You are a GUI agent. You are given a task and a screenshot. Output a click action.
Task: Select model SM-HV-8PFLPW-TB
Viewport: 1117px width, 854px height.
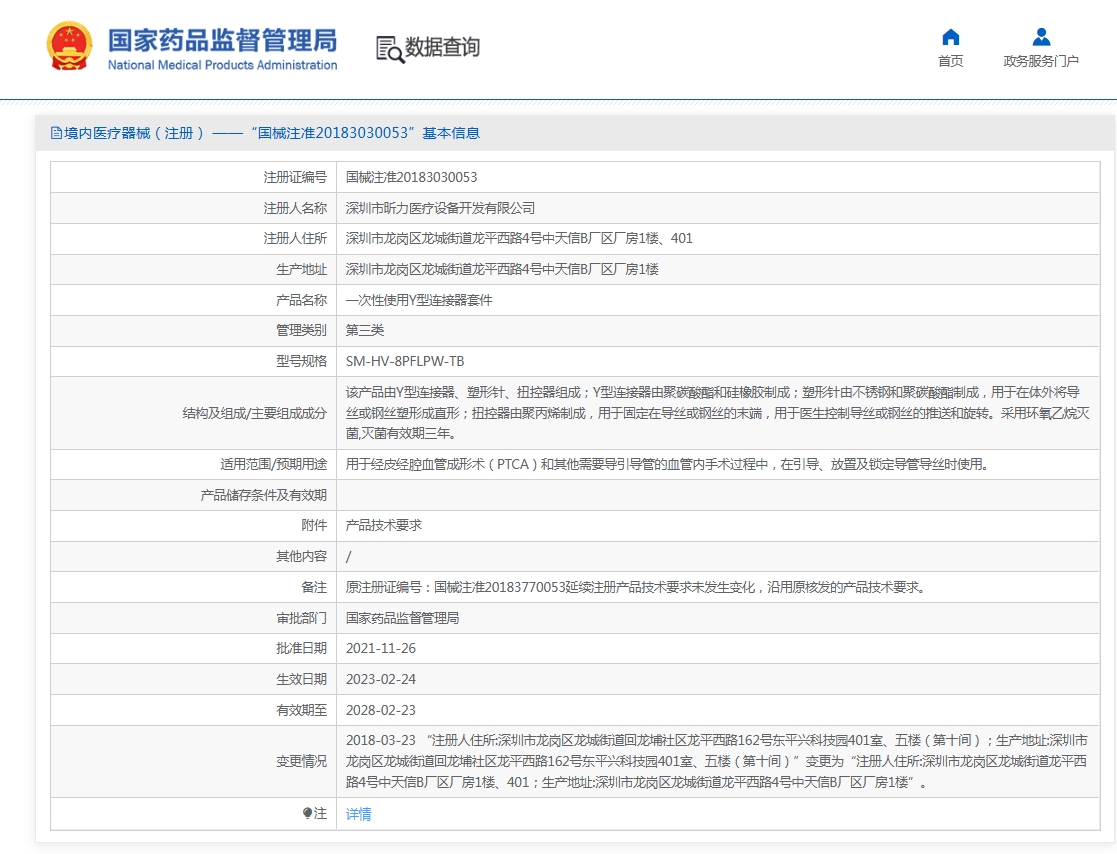pyautogui.click(x=405, y=361)
